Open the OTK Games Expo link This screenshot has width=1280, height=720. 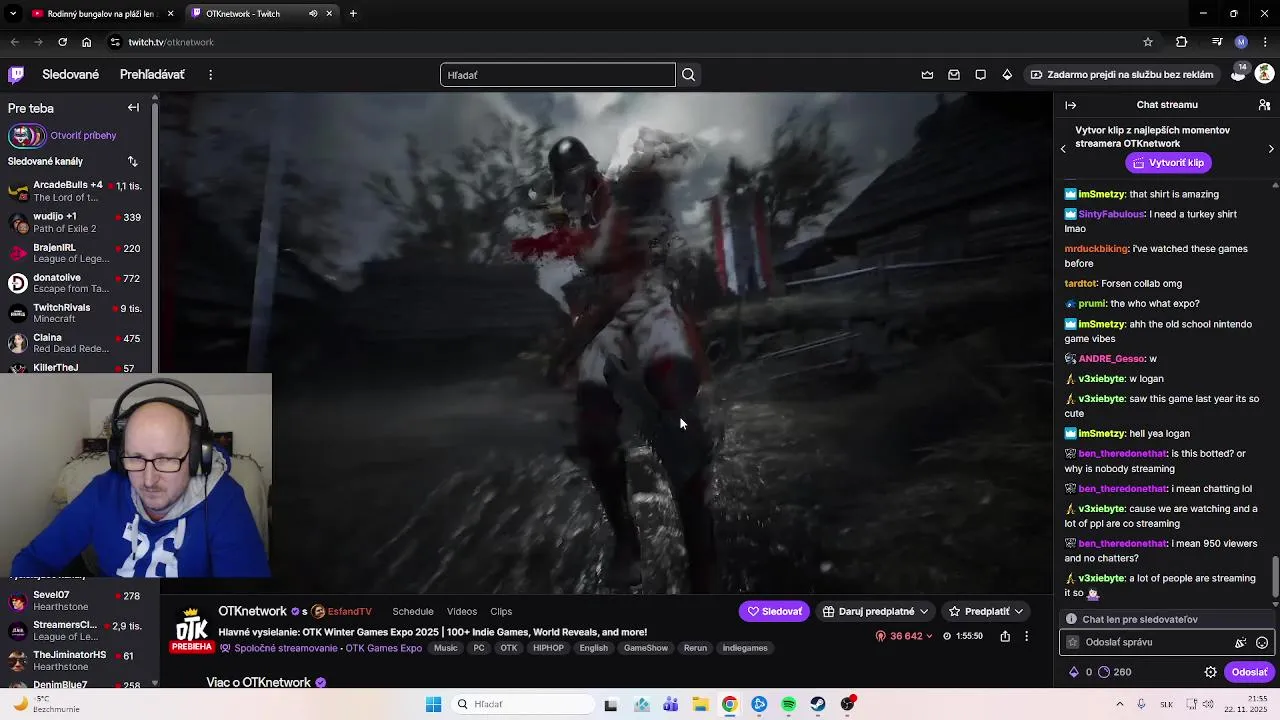[x=384, y=648]
